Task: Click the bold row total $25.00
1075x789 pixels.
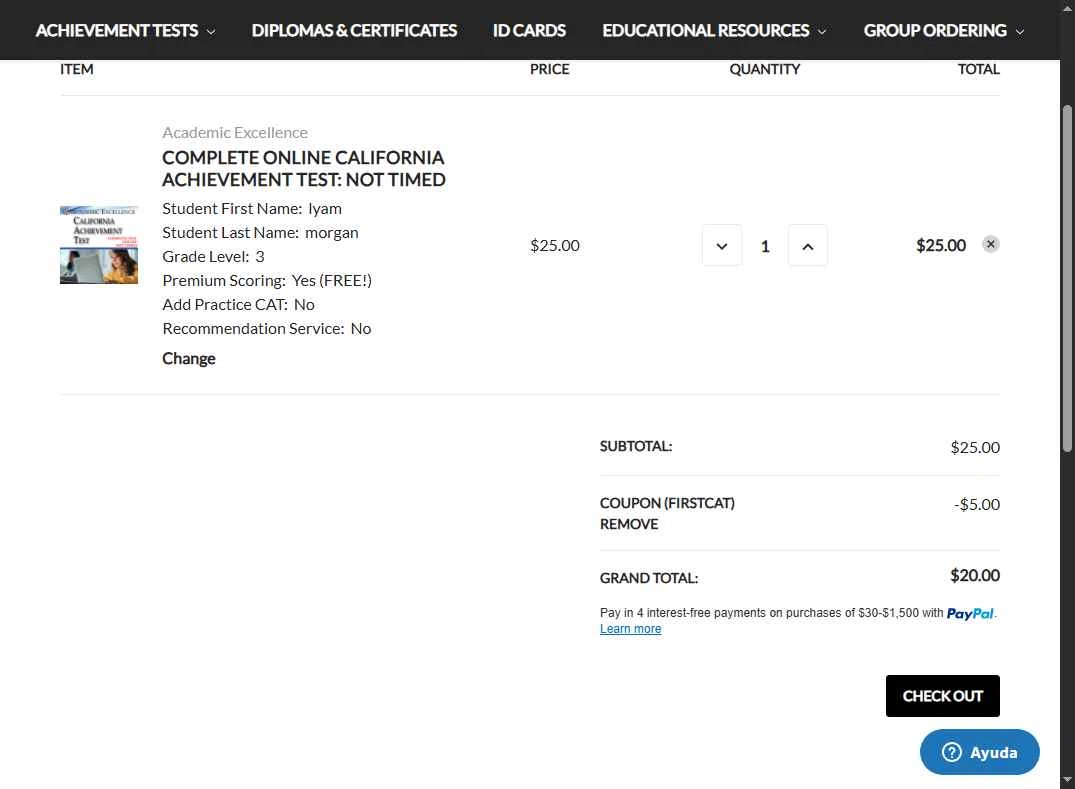Action: (941, 245)
